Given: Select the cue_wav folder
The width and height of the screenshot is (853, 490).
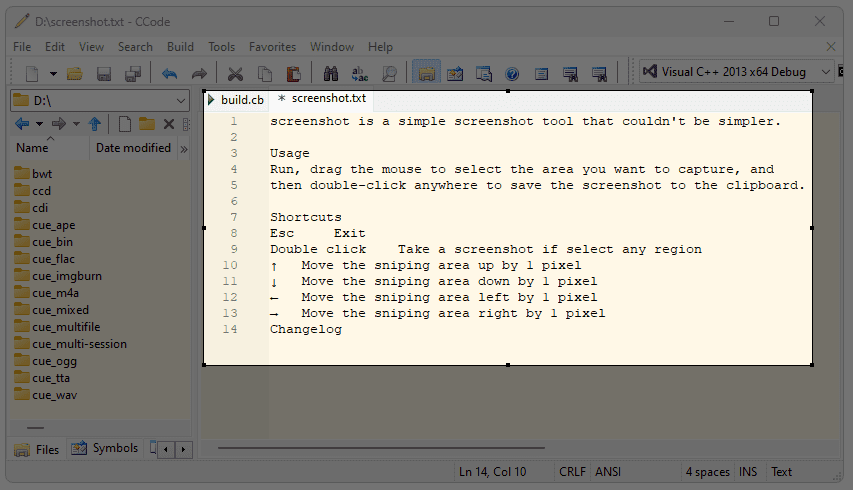Looking at the screenshot, I should click(46, 395).
